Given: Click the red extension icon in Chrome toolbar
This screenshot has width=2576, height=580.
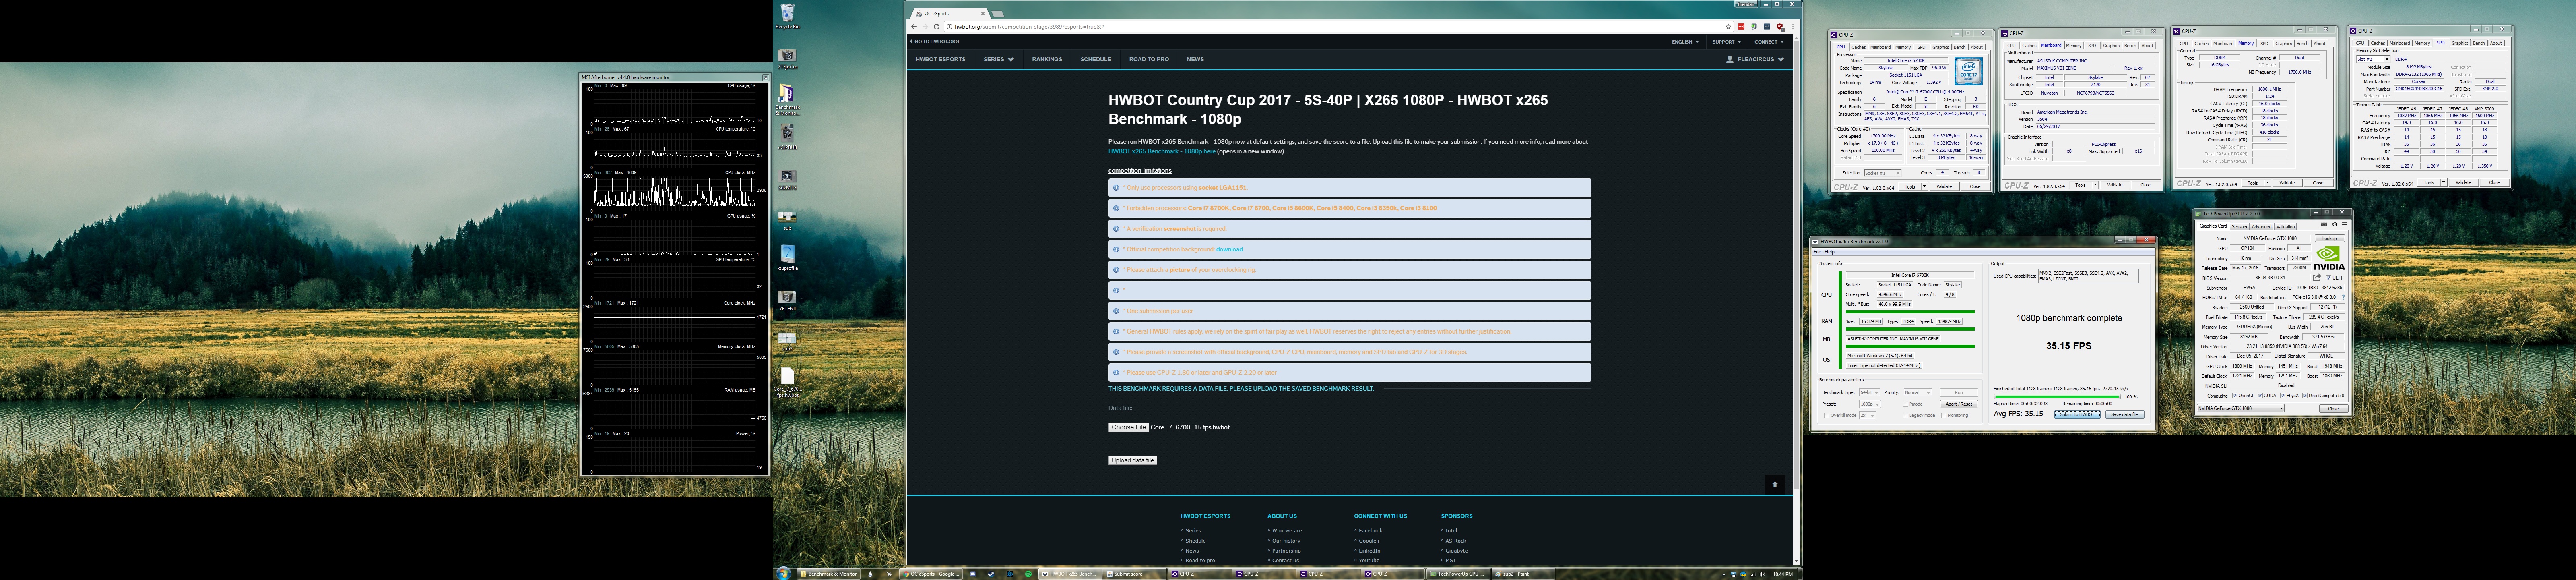Looking at the screenshot, I should pyautogui.click(x=1741, y=27).
